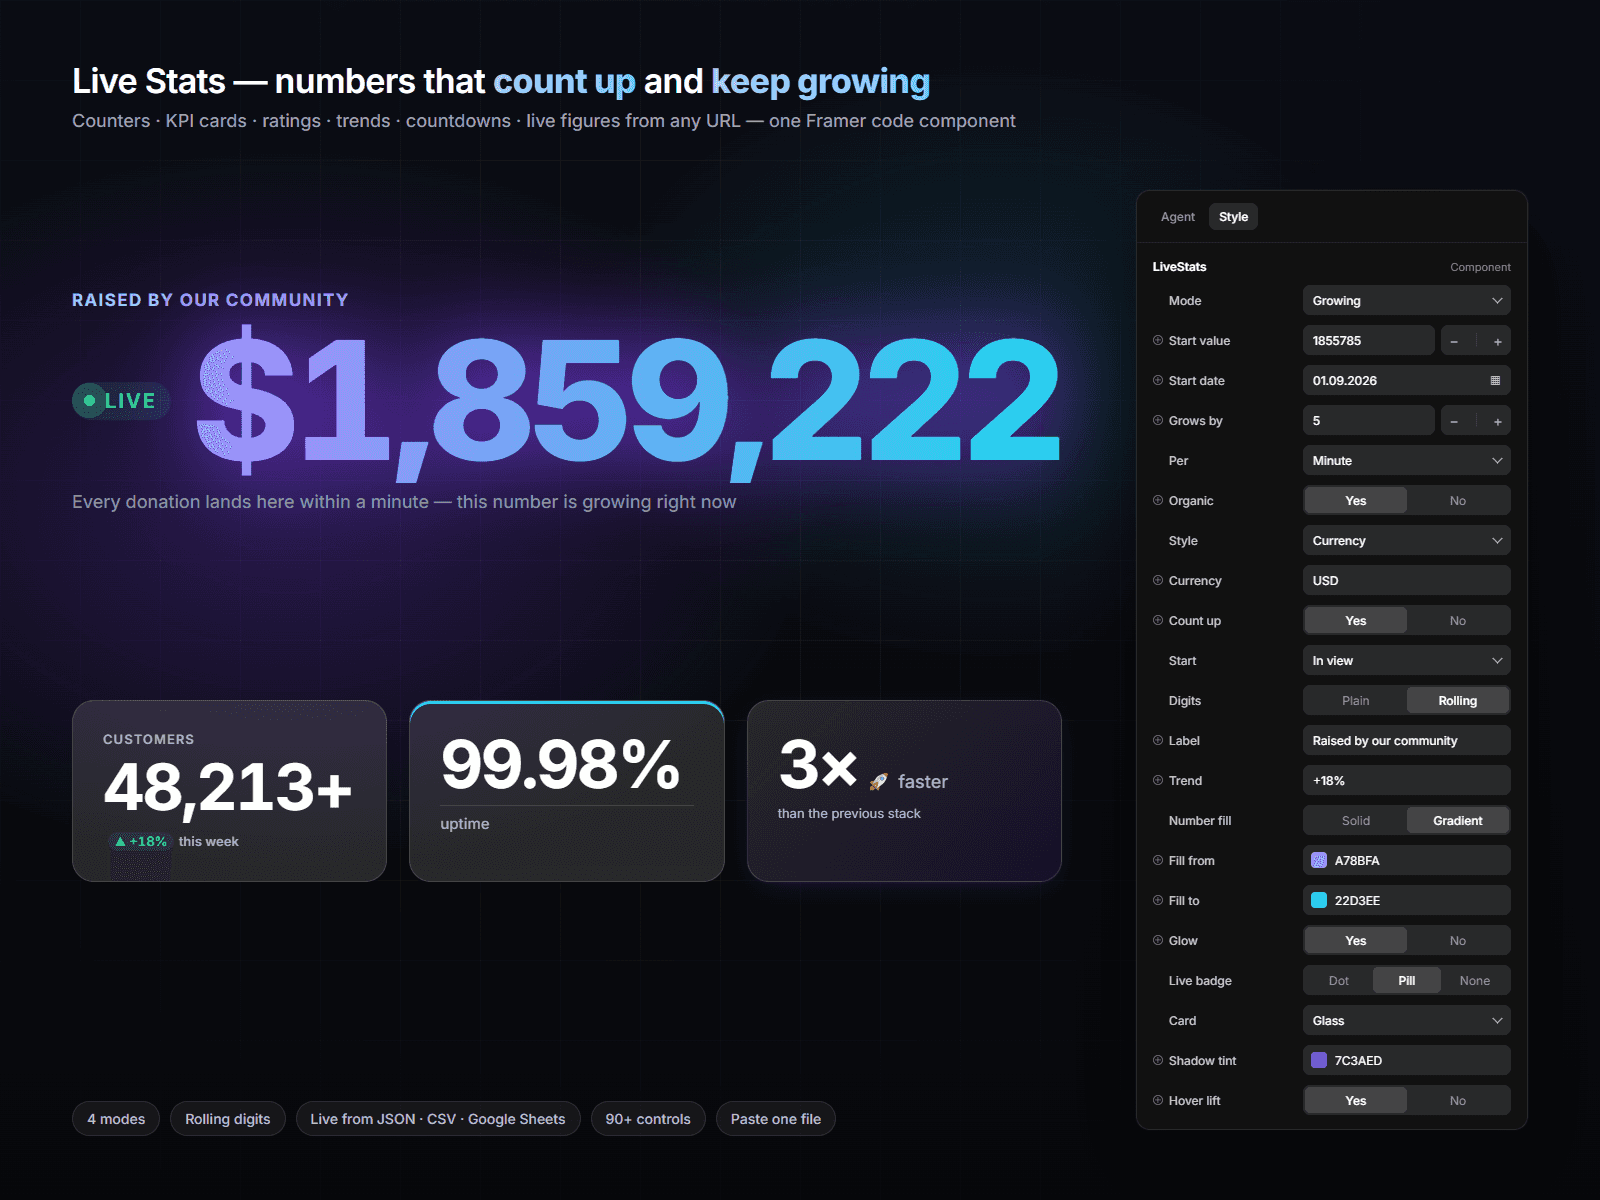Open the calendar icon in Start date field
Viewport: 1600px width, 1200px height.
pos(1495,380)
